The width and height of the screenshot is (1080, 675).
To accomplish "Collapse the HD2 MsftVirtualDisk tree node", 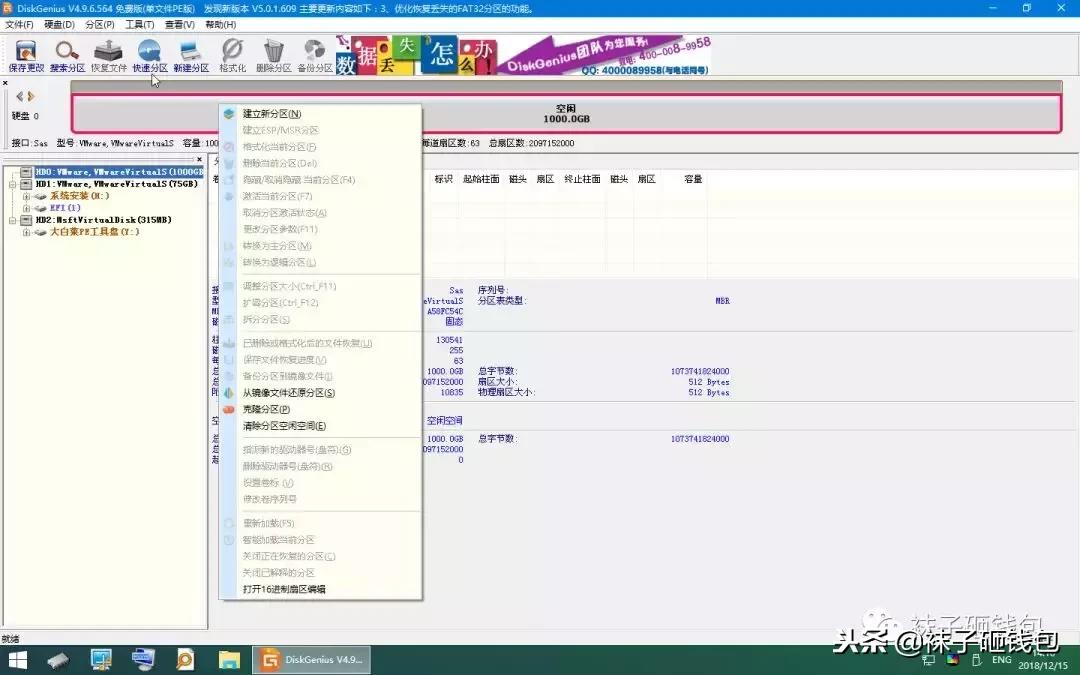I will [x=15, y=220].
